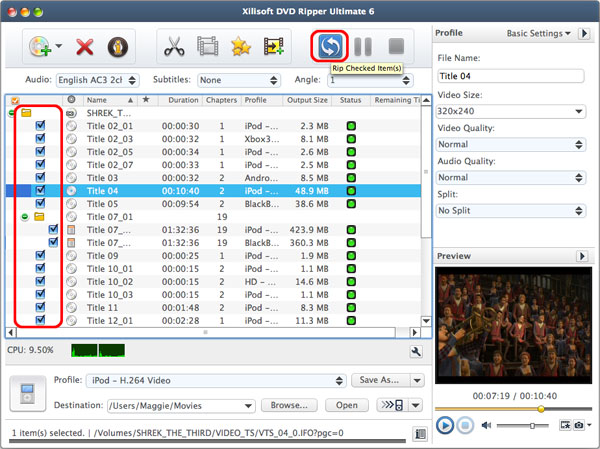
Task: Select the Title 12_01 row
Action: pyautogui.click(x=213, y=321)
